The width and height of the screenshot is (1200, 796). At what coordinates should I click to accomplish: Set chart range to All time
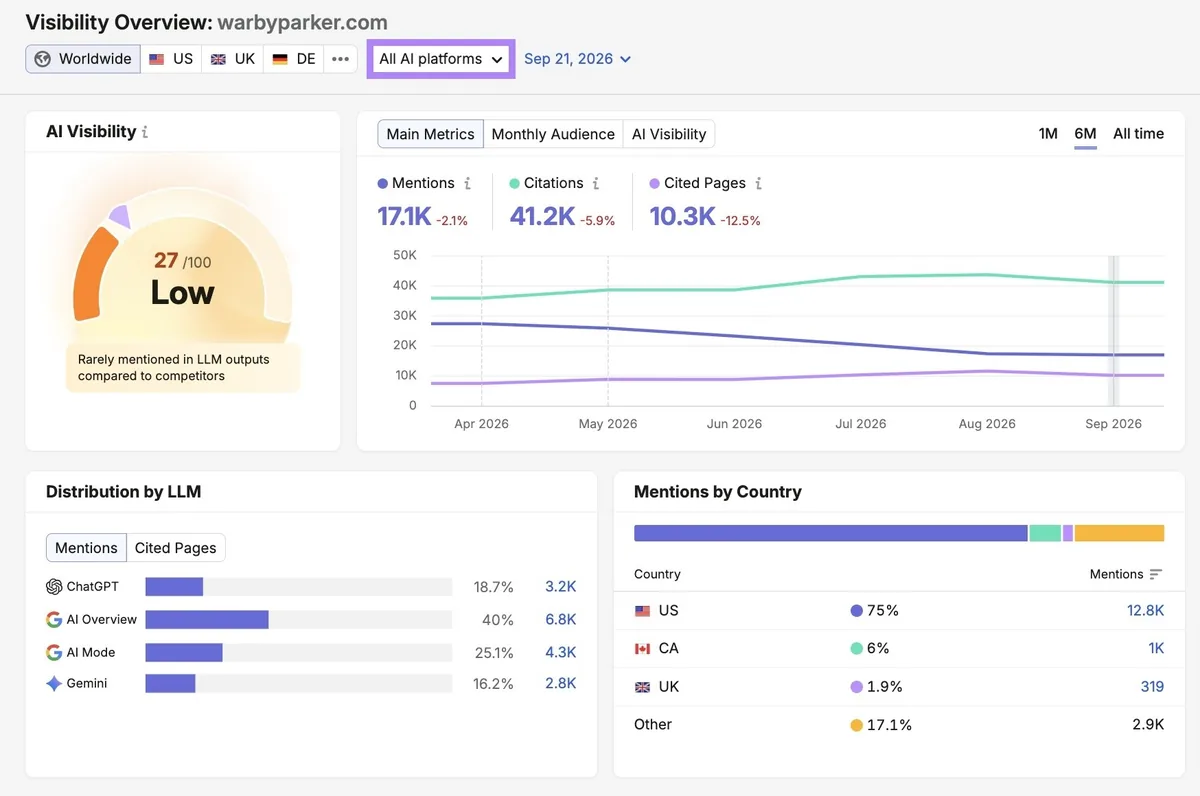(x=1138, y=134)
